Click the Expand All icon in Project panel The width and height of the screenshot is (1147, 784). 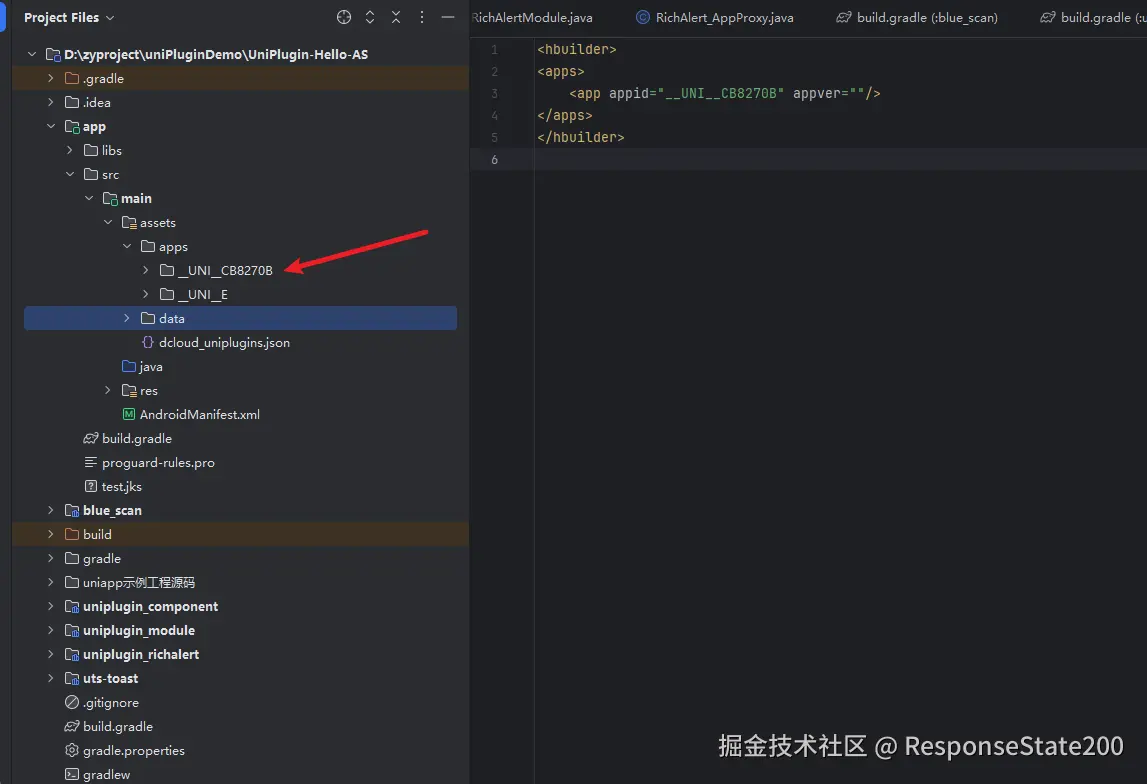coord(370,18)
